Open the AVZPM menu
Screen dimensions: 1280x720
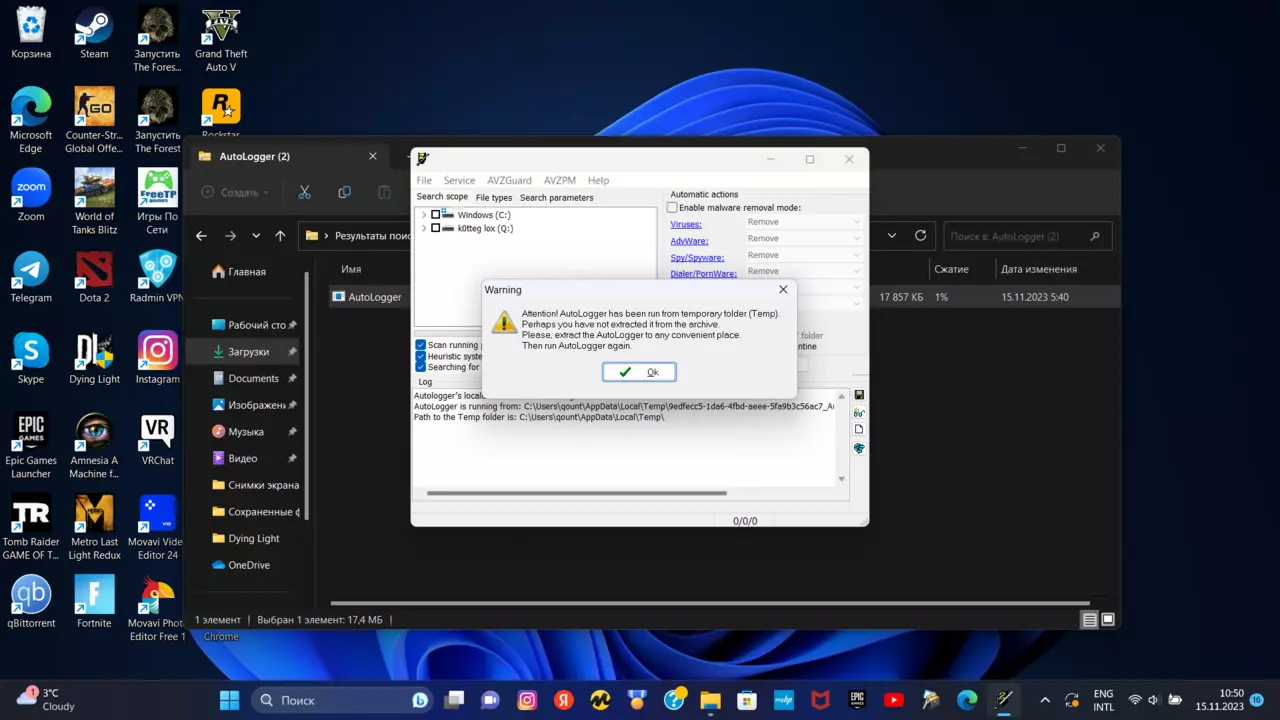click(x=560, y=180)
